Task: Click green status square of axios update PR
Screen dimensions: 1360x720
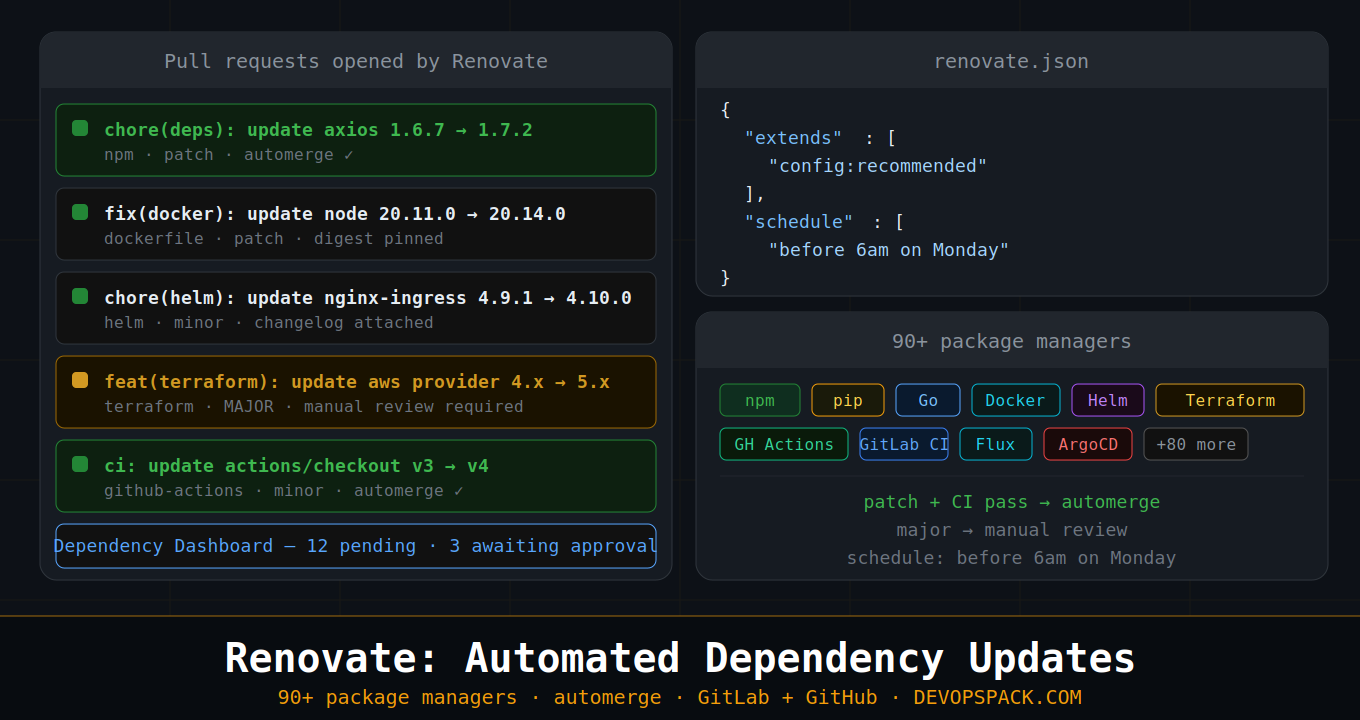Action: pos(80,128)
